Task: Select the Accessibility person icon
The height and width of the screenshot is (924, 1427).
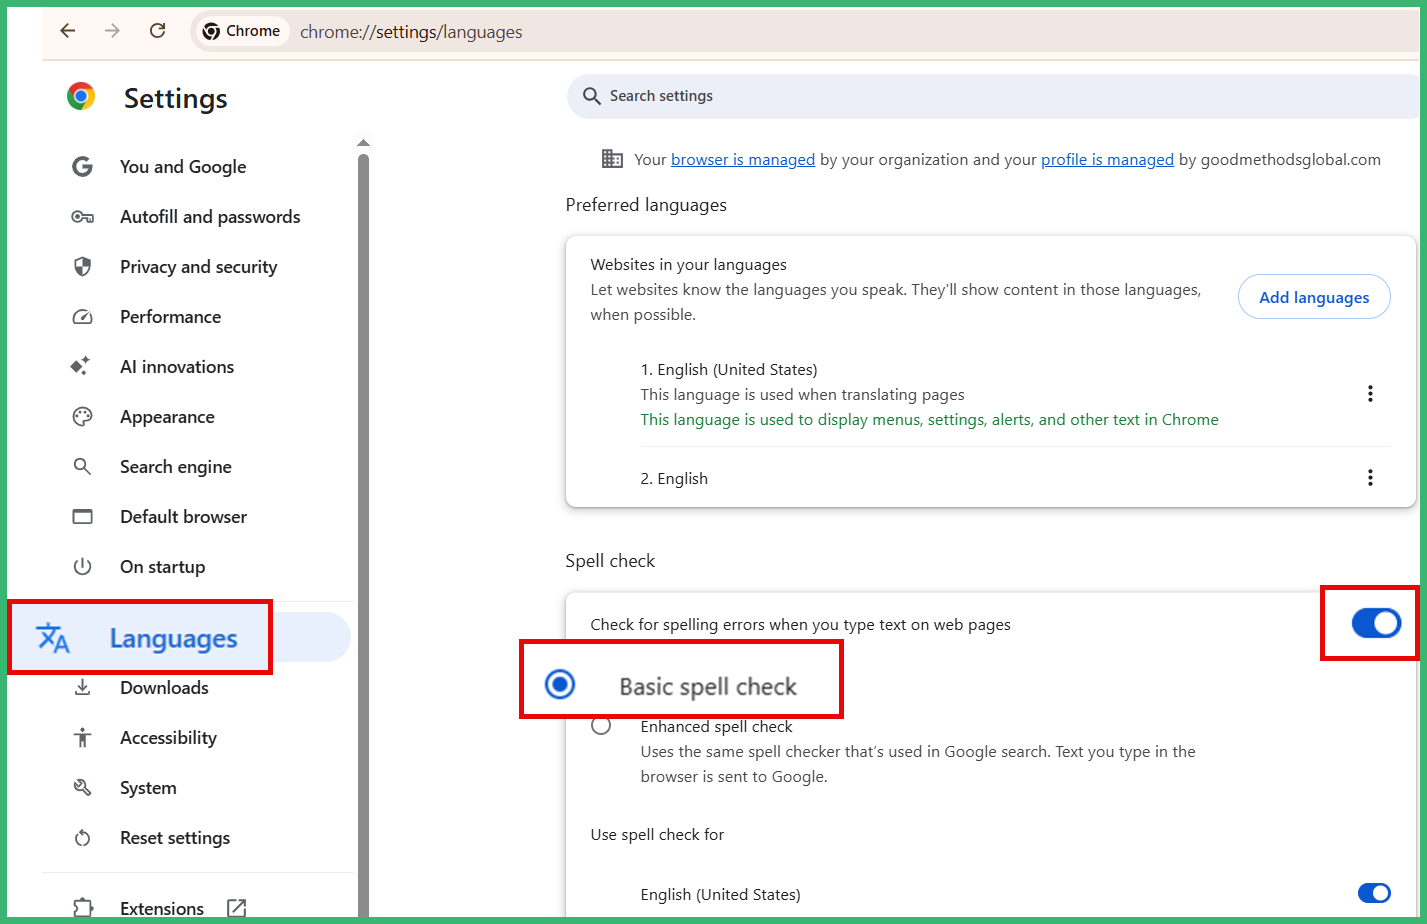Action: [x=82, y=737]
